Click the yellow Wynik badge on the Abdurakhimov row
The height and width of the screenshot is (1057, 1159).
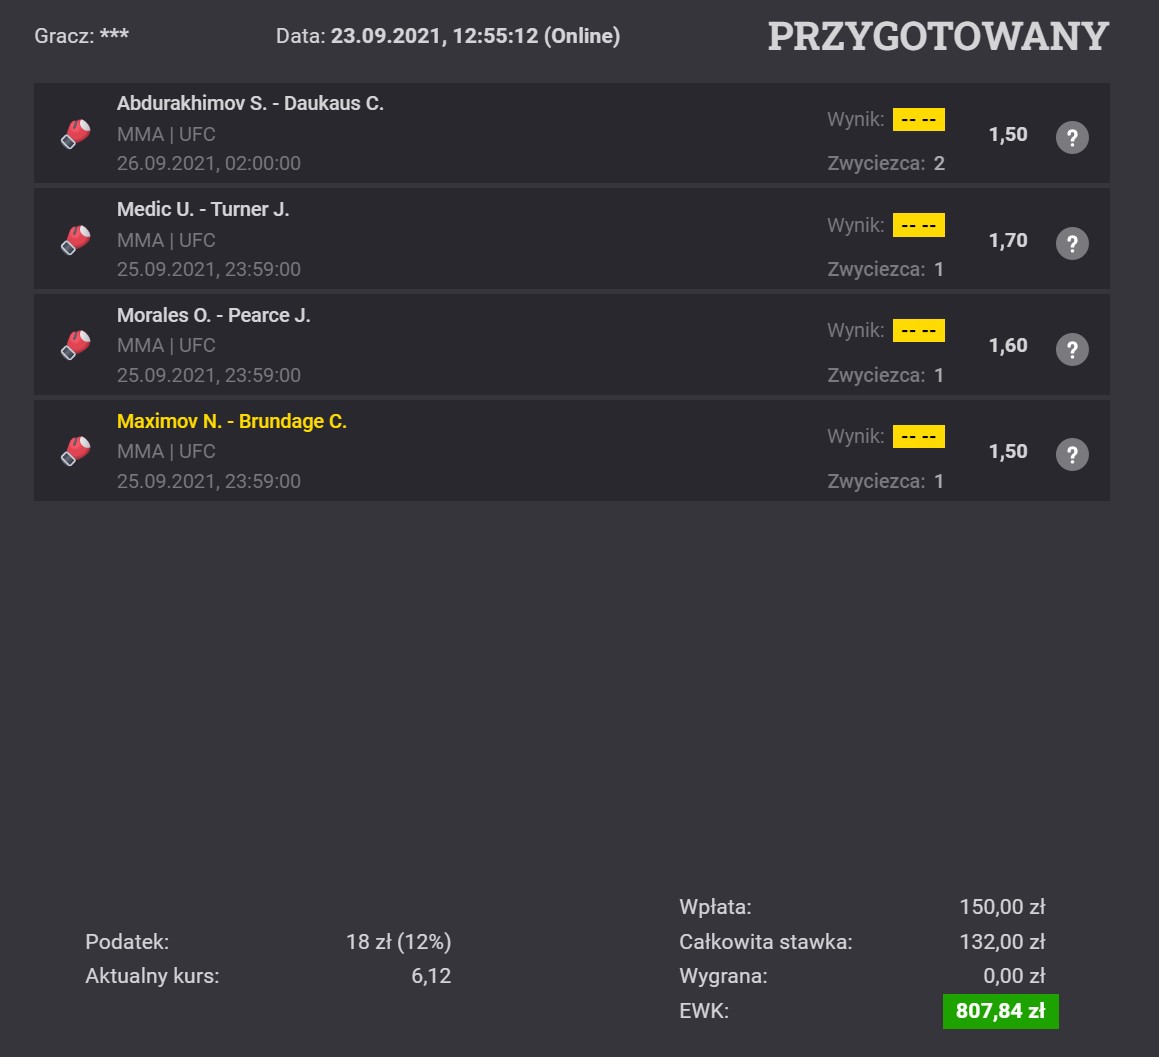(919, 119)
